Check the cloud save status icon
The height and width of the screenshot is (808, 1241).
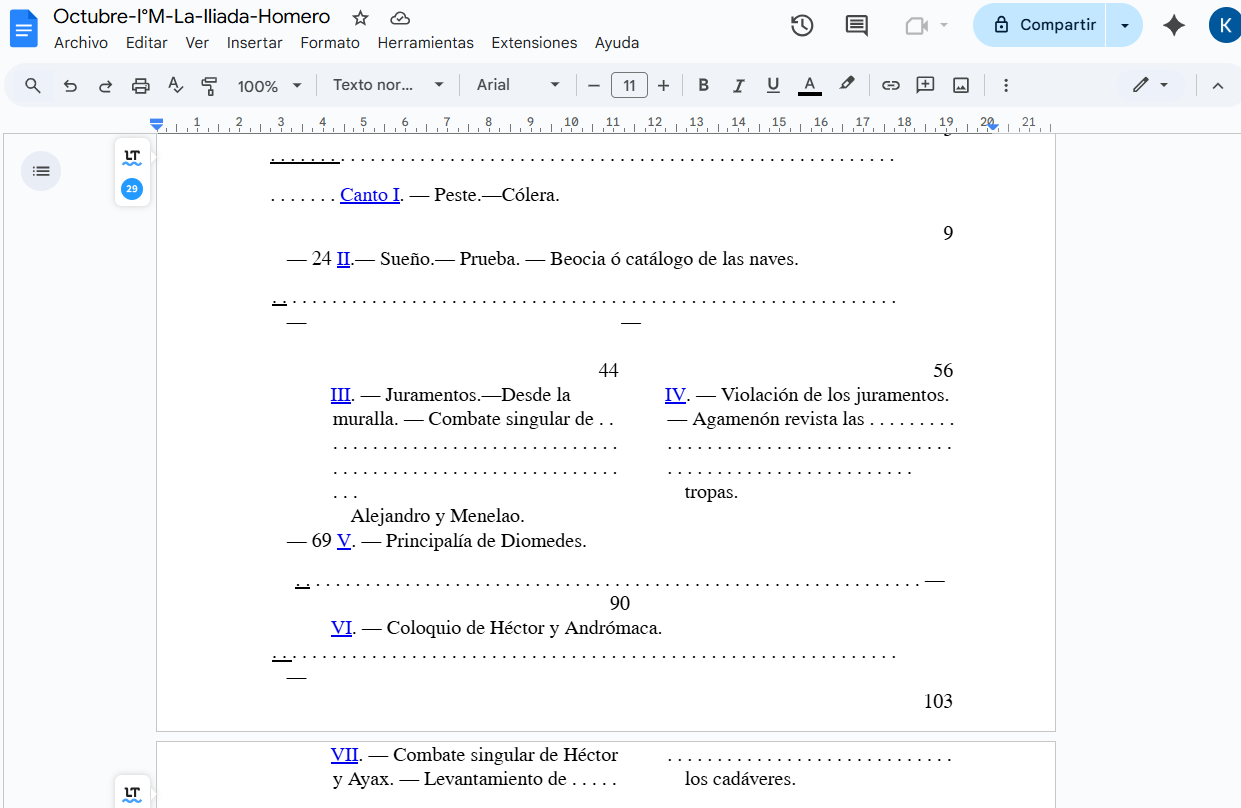coord(400,18)
